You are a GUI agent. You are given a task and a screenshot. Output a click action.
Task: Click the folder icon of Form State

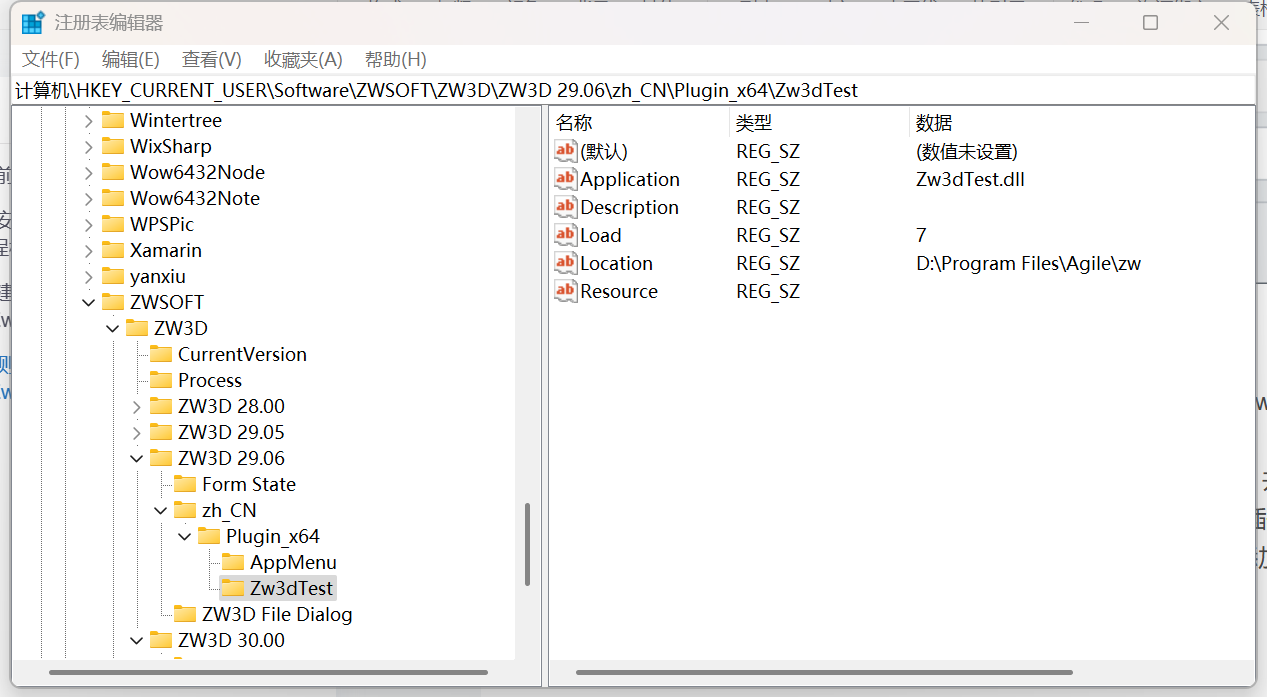(185, 484)
